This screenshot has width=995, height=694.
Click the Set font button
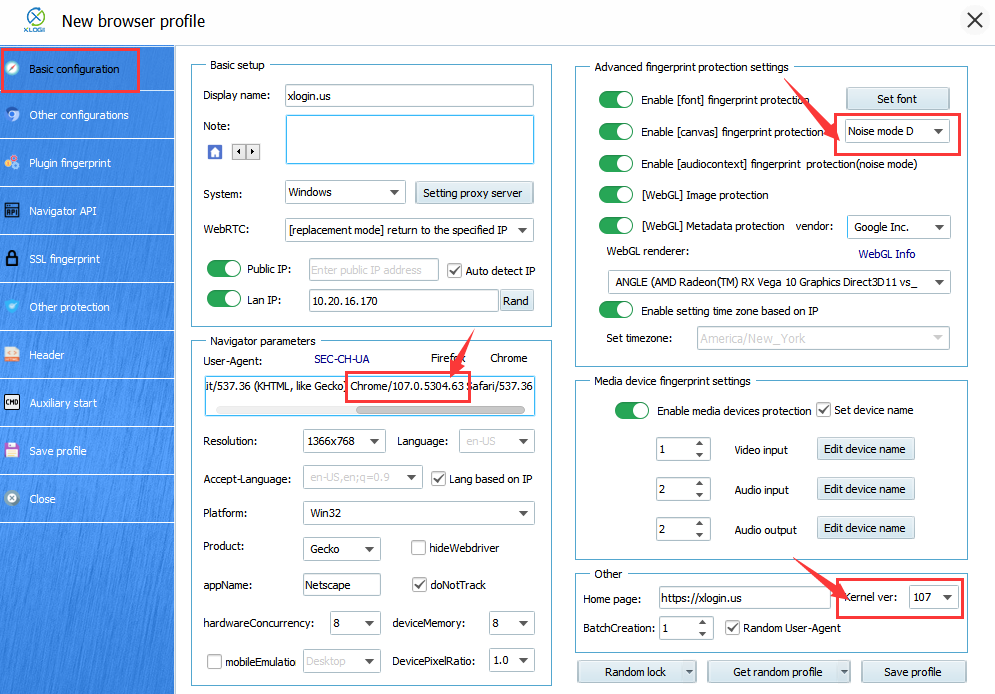pos(897,99)
